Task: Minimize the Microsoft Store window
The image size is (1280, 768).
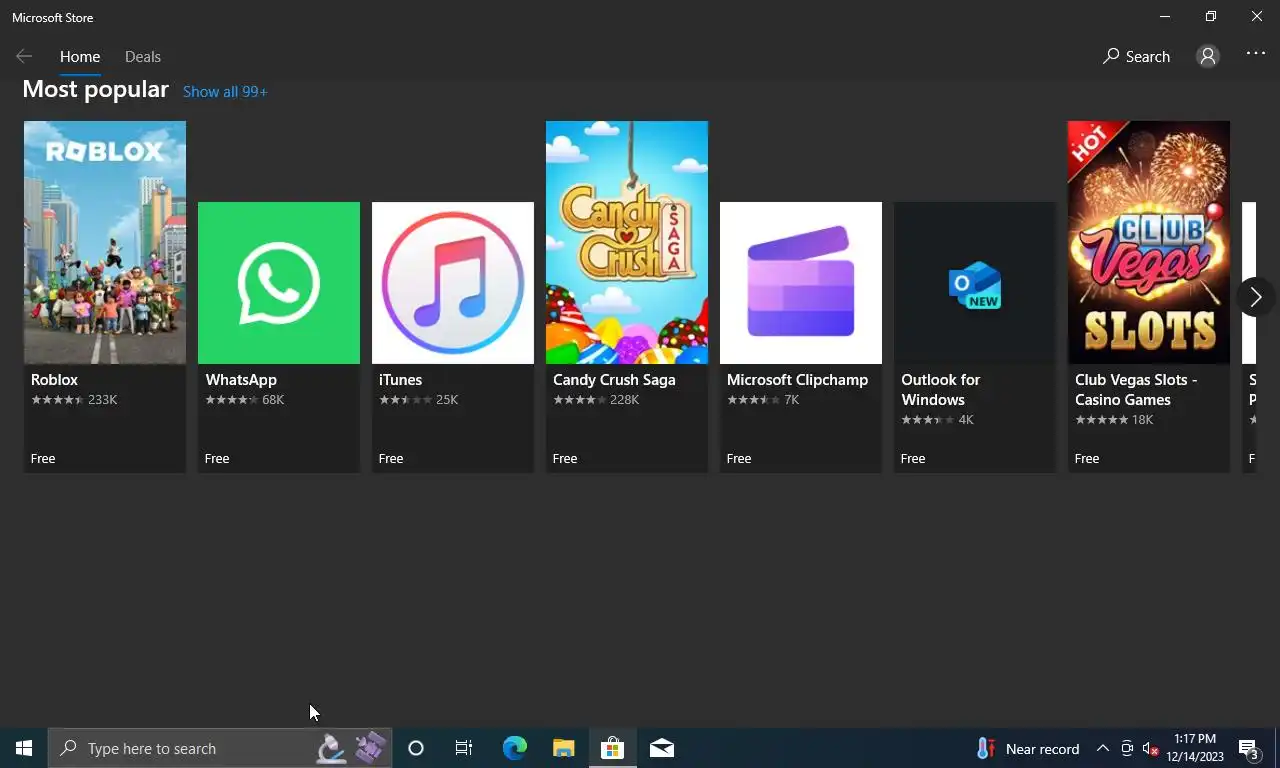Action: coord(1165,17)
